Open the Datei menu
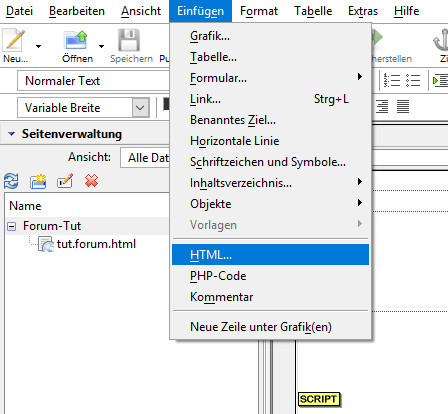Viewport: 448px width, 414px height. 19,11
